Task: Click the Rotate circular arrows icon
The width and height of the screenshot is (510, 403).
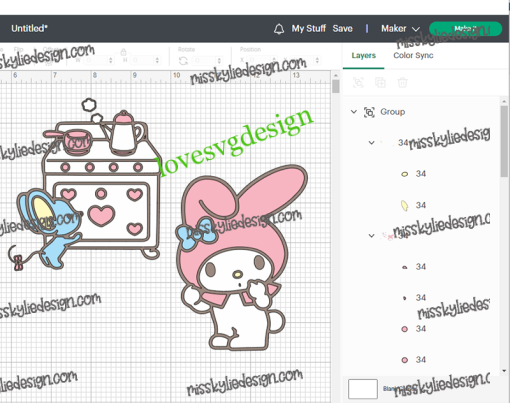Action: (183, 61)
